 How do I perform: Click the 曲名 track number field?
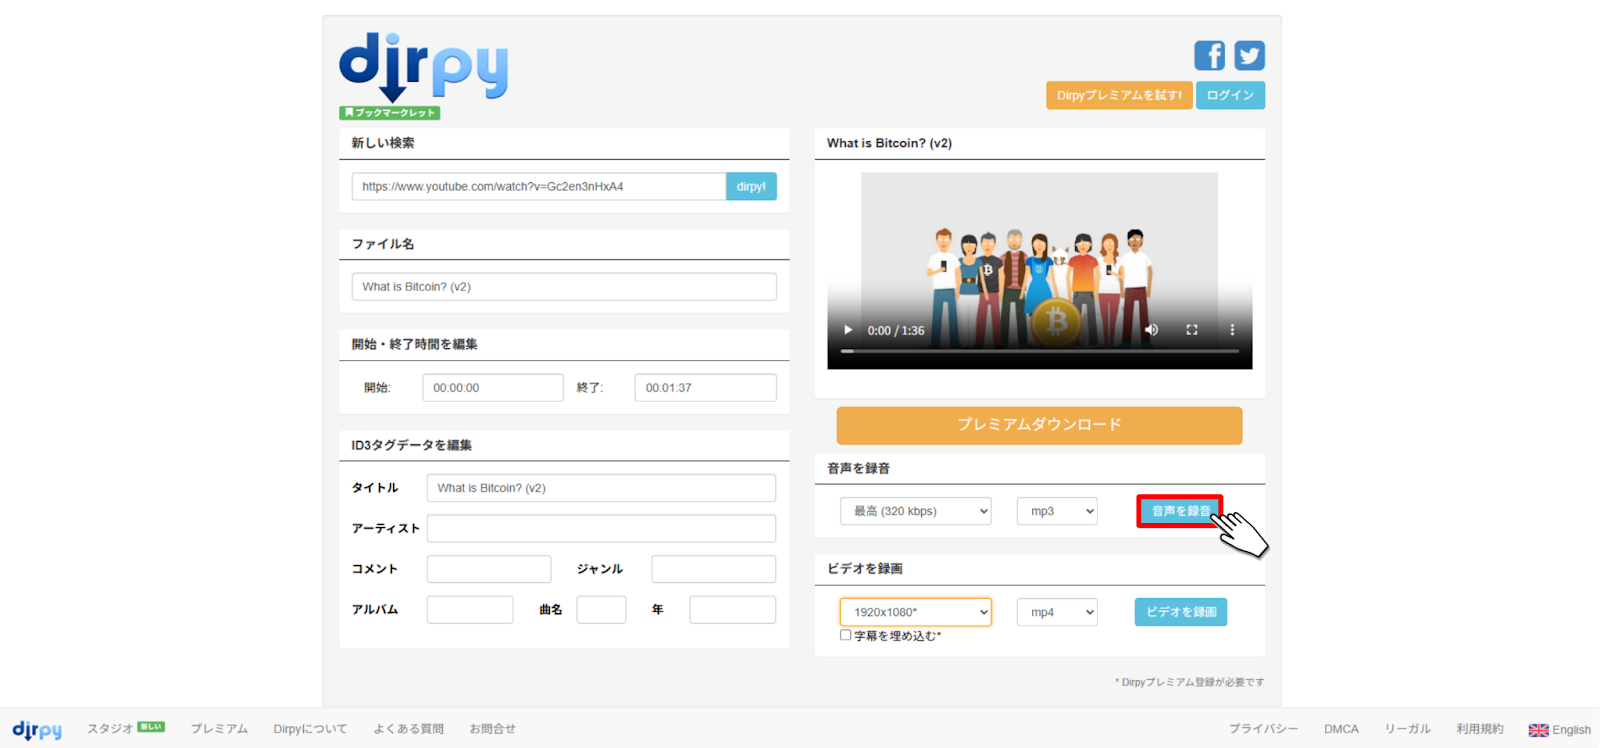click(x=601, y=610)
